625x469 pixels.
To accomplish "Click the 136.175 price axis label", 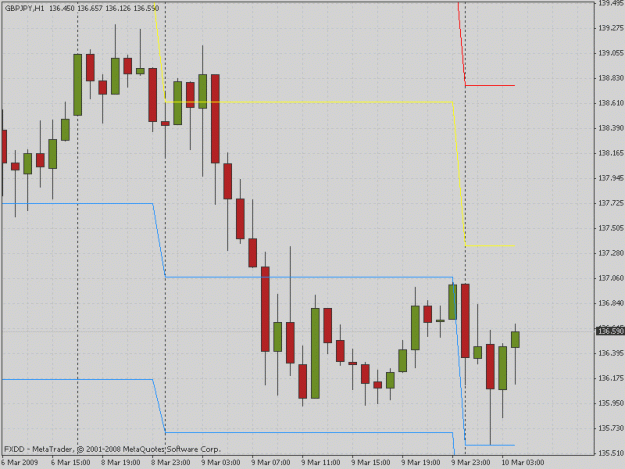I will 611,378.
